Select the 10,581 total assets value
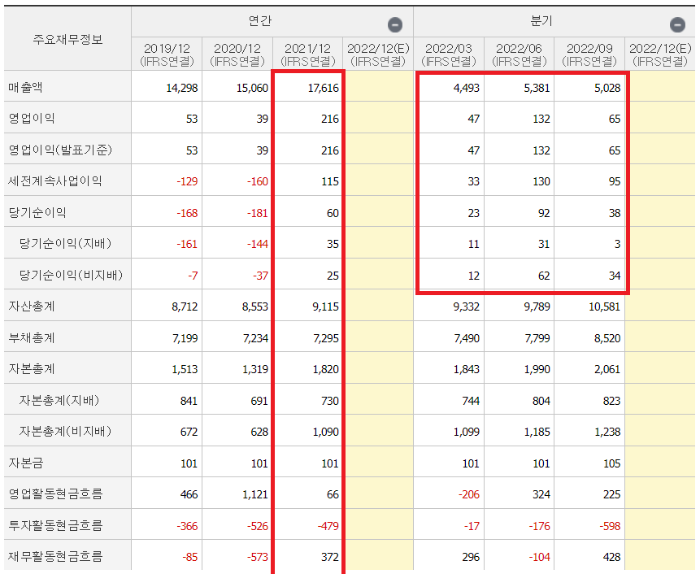The height and width of the screenshot is (574, 700). pos(604,307)
